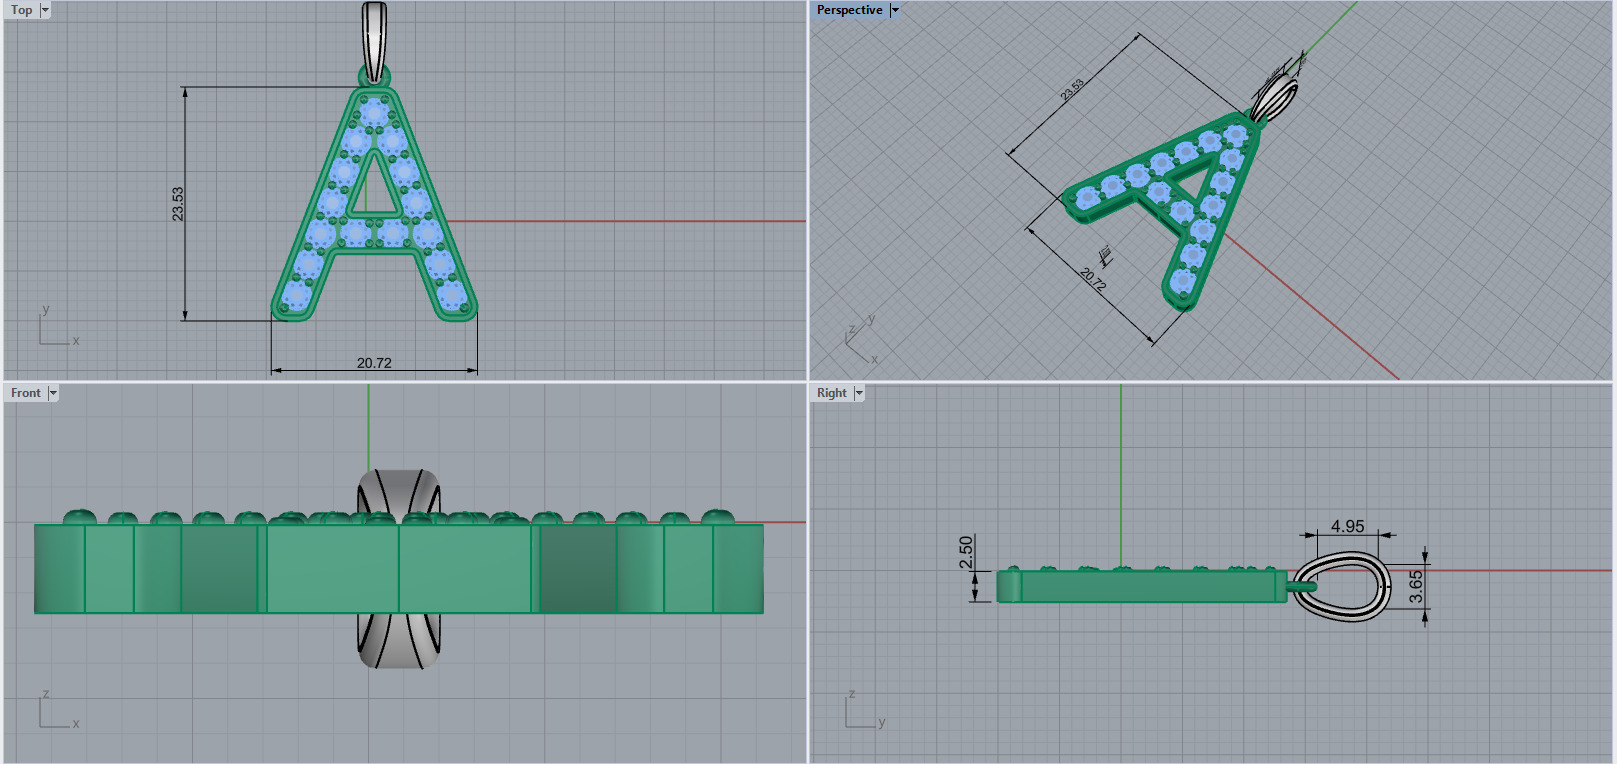
Task: Select the 23.53 dimension in Perspective view
Action: click(1072, 90)
